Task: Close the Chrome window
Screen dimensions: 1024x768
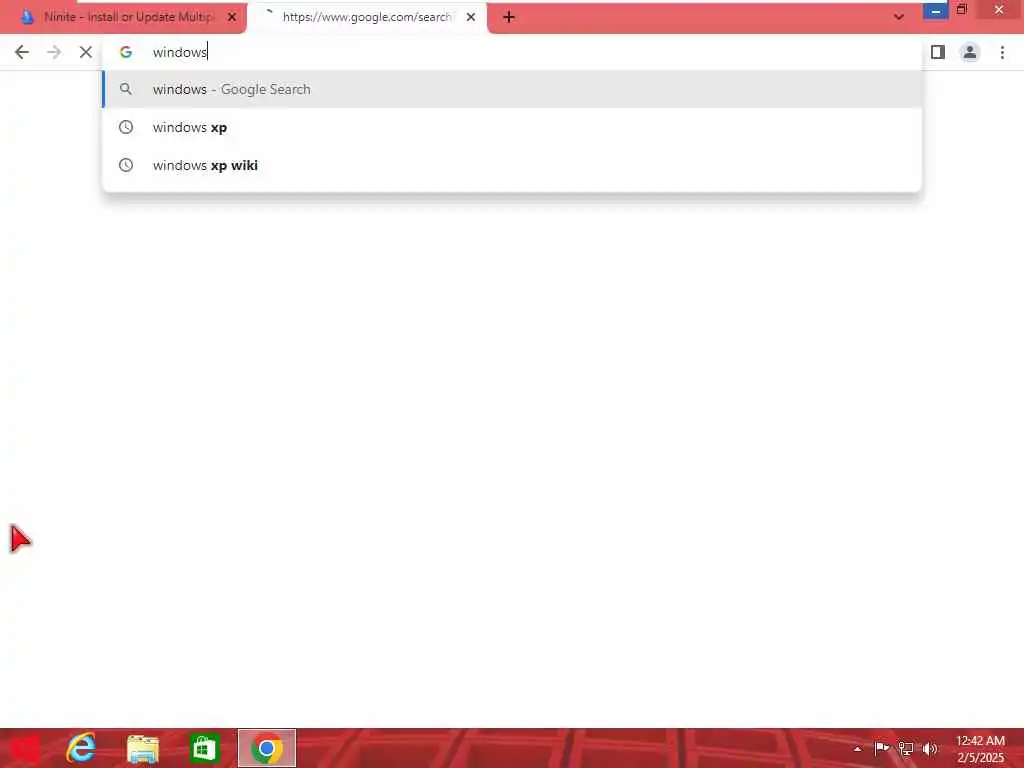Action: 999,9
